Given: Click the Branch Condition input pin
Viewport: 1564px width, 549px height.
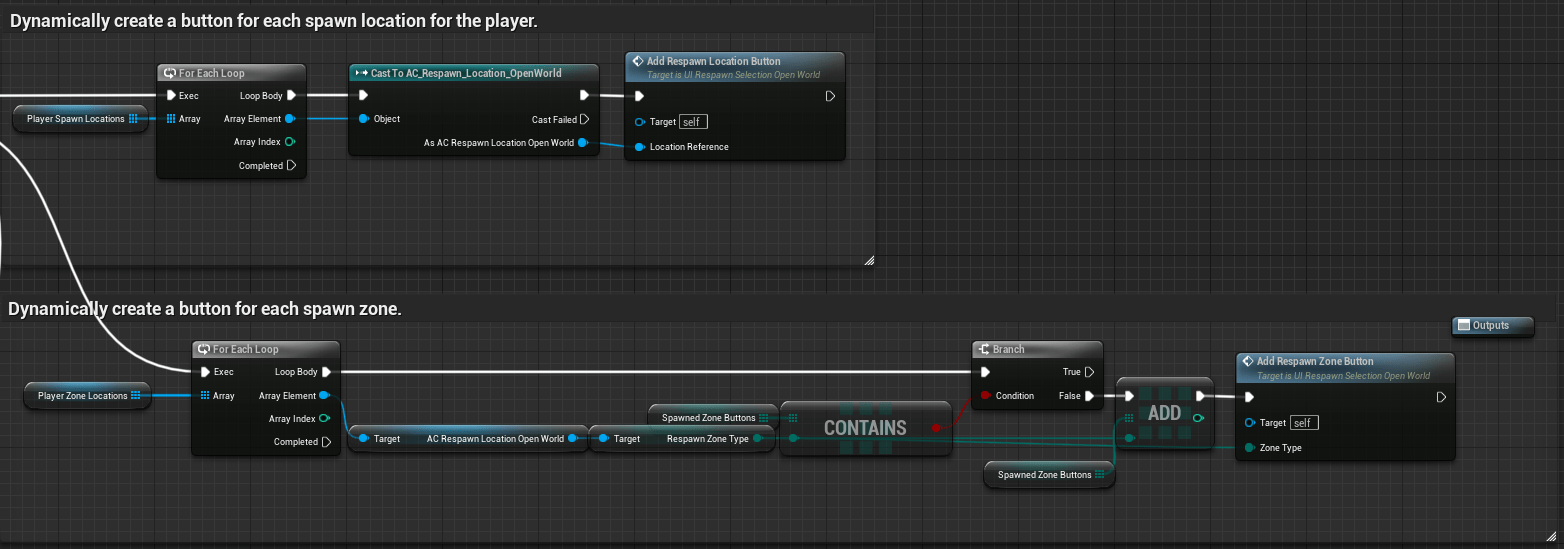Looking at the screenshot, I should pos(987,396).
